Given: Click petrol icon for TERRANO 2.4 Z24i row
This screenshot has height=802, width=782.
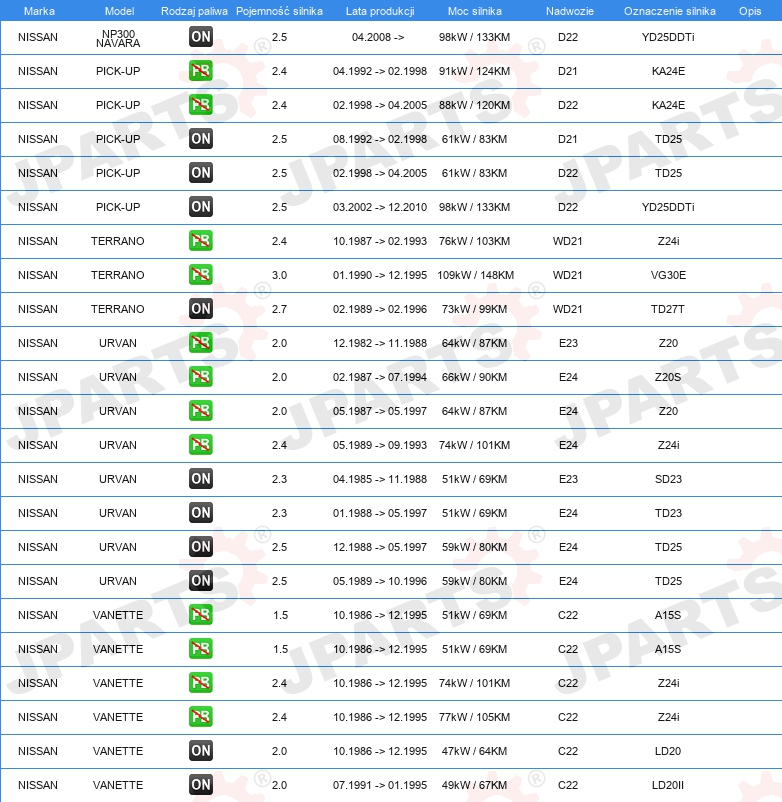Looking at the screenshot, I should (x=200, y=241).
